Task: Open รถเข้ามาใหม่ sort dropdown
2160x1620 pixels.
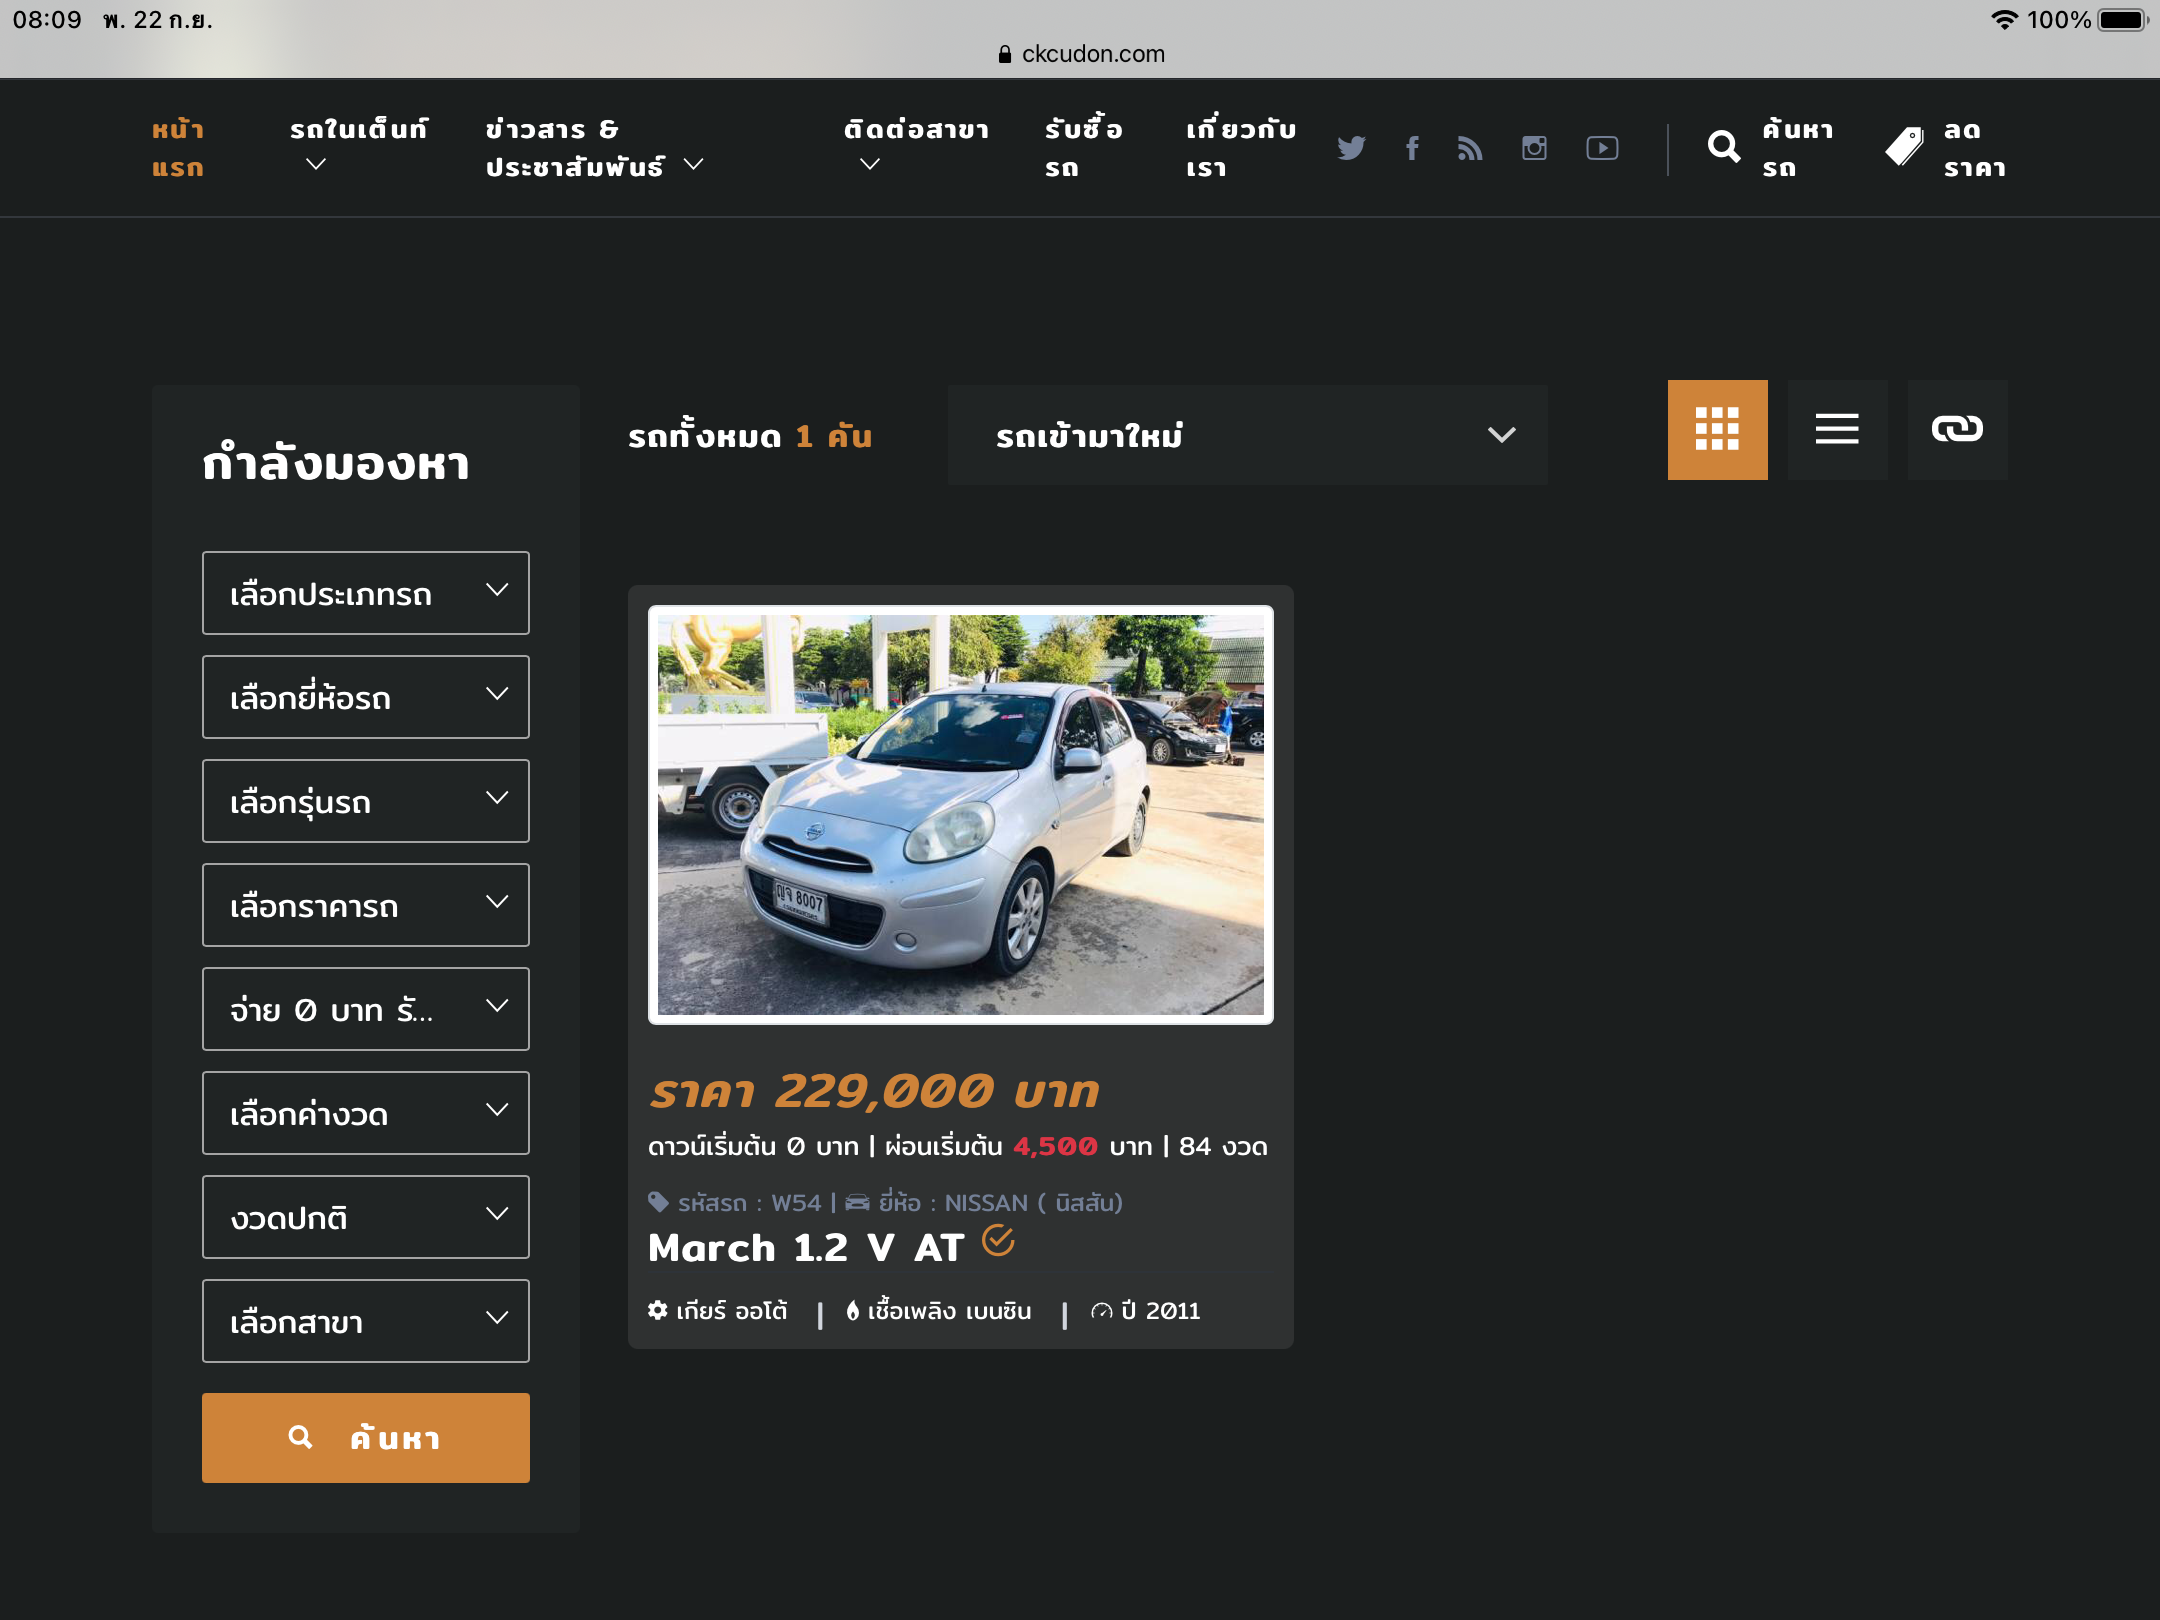Action: 1248,435
